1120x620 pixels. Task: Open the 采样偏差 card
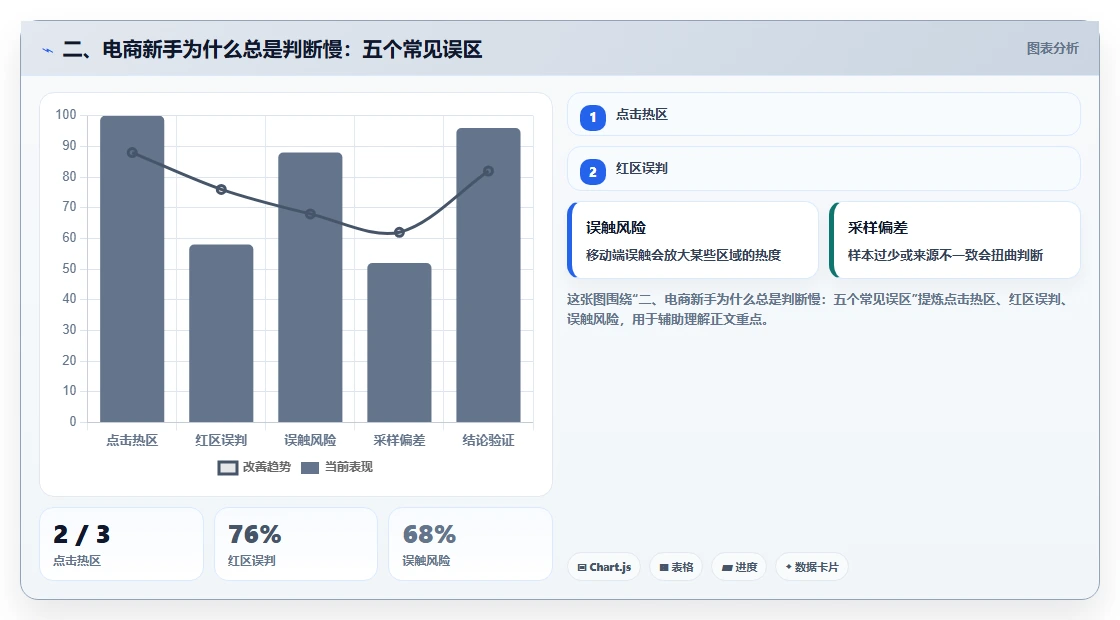954,240
